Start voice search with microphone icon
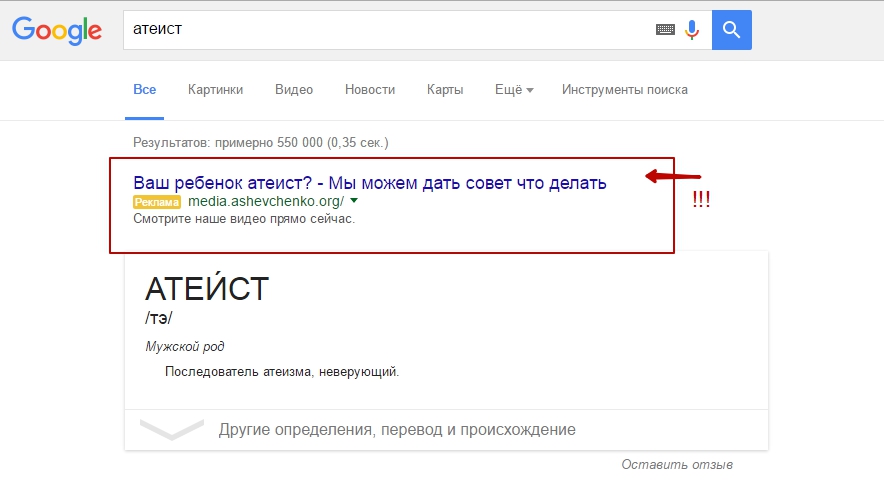884x483 pixels. tap(692, 29)
